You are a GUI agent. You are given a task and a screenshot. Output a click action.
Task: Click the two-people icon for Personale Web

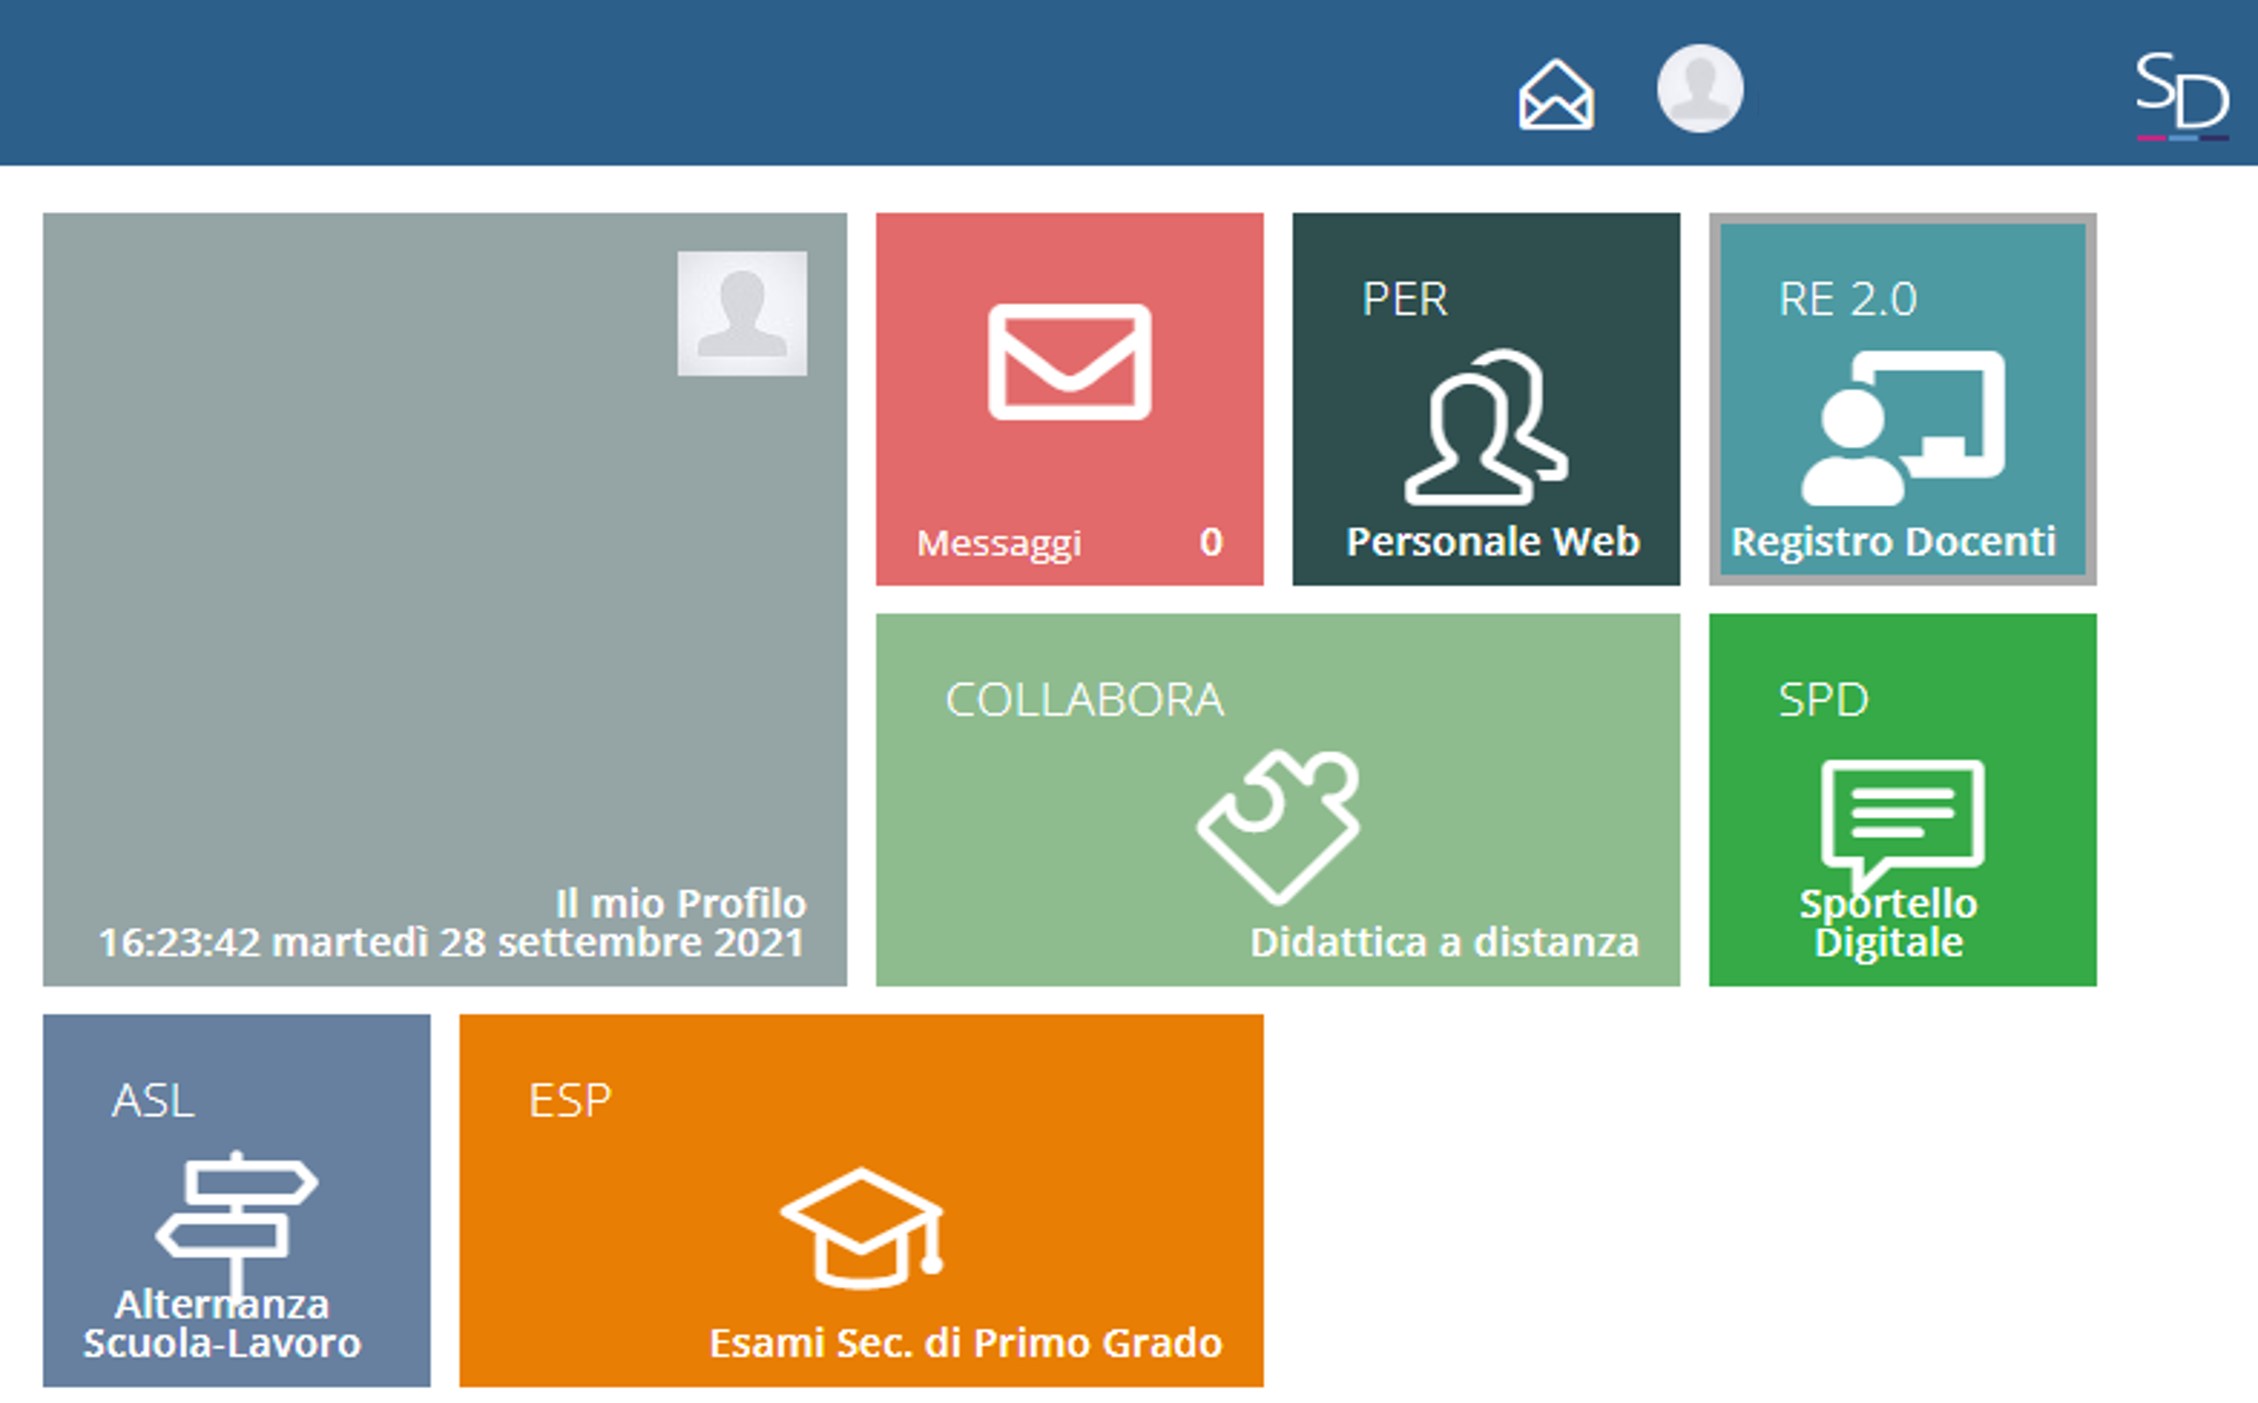coord(1485,427)
